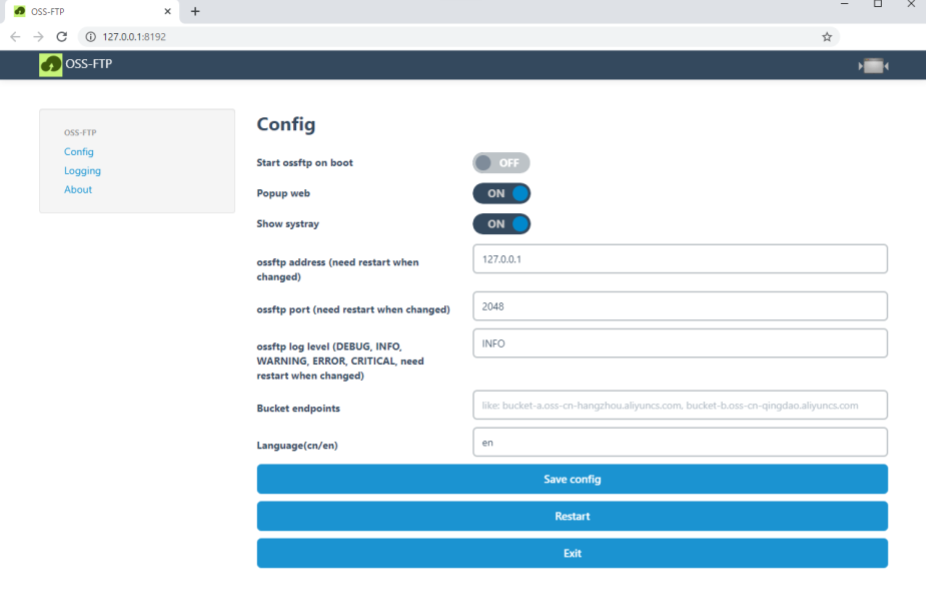929x614 pixels.
Task: Click the Config page heading
Action: (x=286, y=124)
